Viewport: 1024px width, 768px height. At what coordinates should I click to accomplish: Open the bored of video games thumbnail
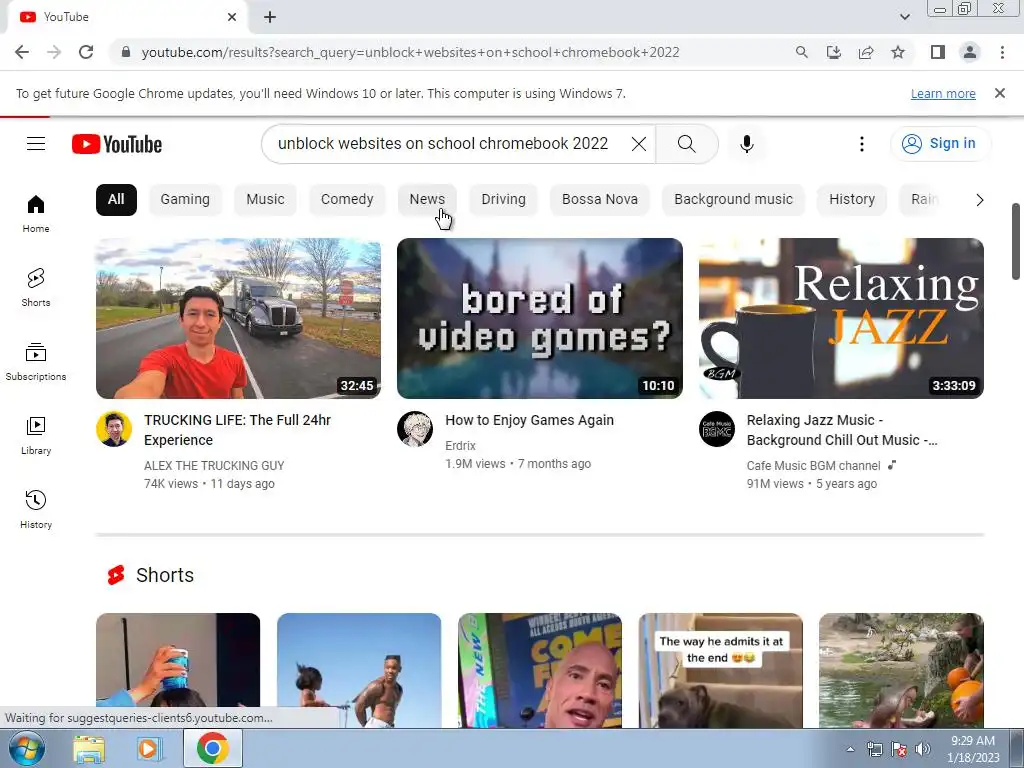point(539,318)
